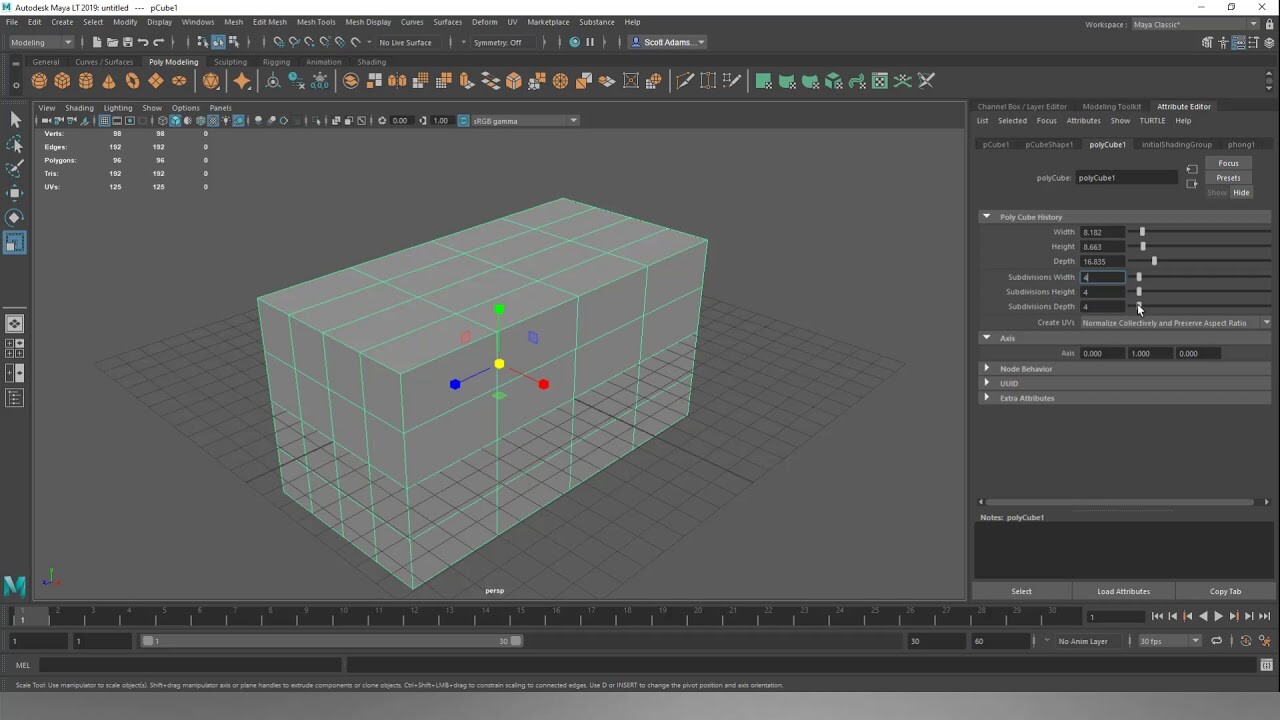The height and width of the screenshot is (720, 1280).
Task: Create a polygon cube from the shelf
Action: [x=62, y=80]
